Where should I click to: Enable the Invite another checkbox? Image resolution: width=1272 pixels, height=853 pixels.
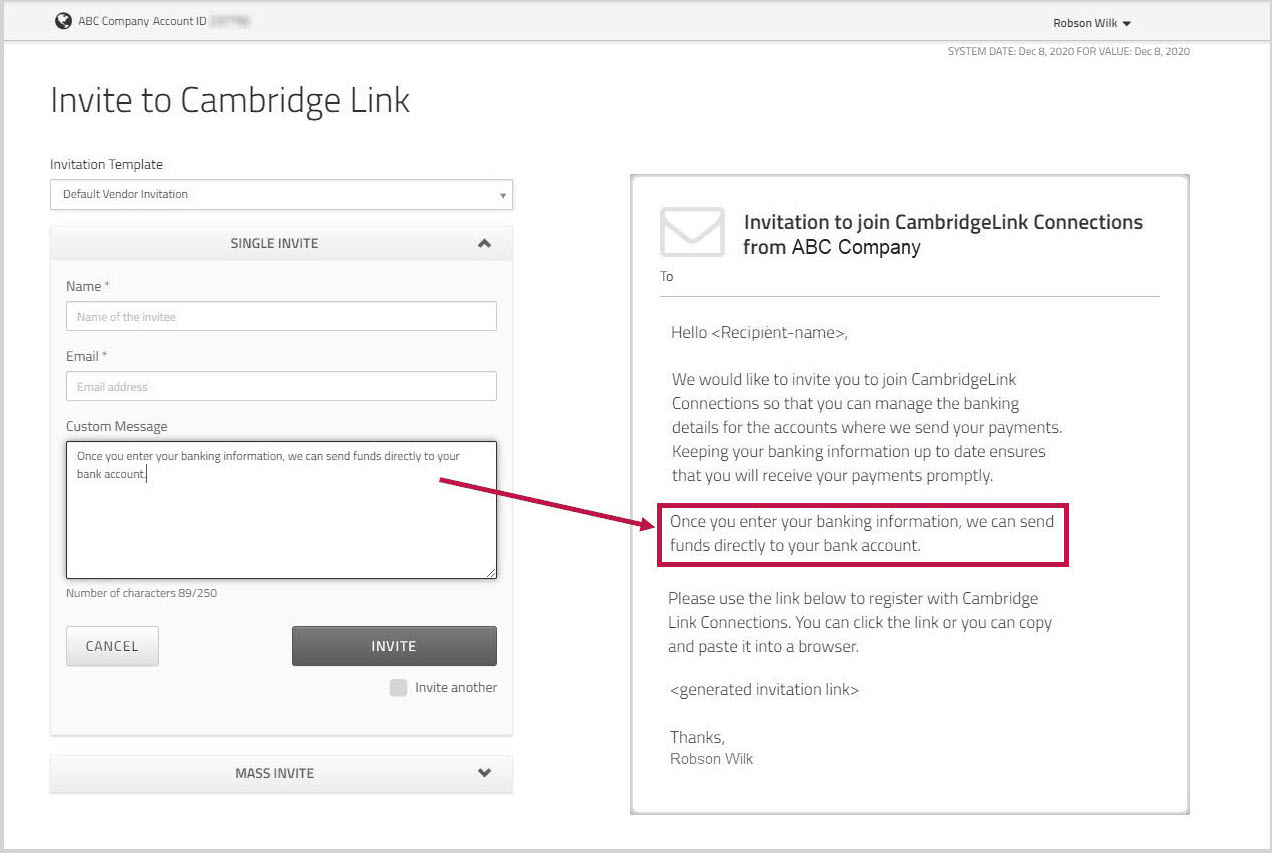(398, 687)
